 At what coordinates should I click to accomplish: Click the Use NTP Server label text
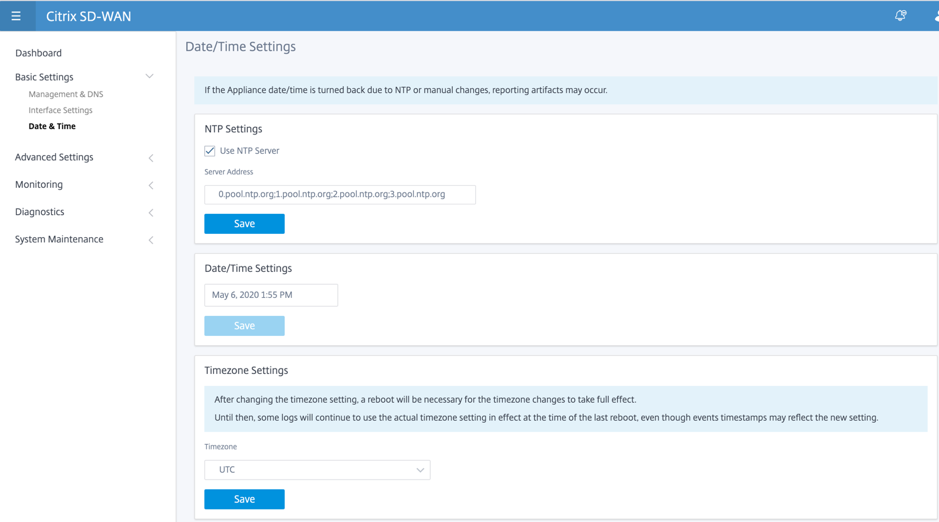click(249, 151)
